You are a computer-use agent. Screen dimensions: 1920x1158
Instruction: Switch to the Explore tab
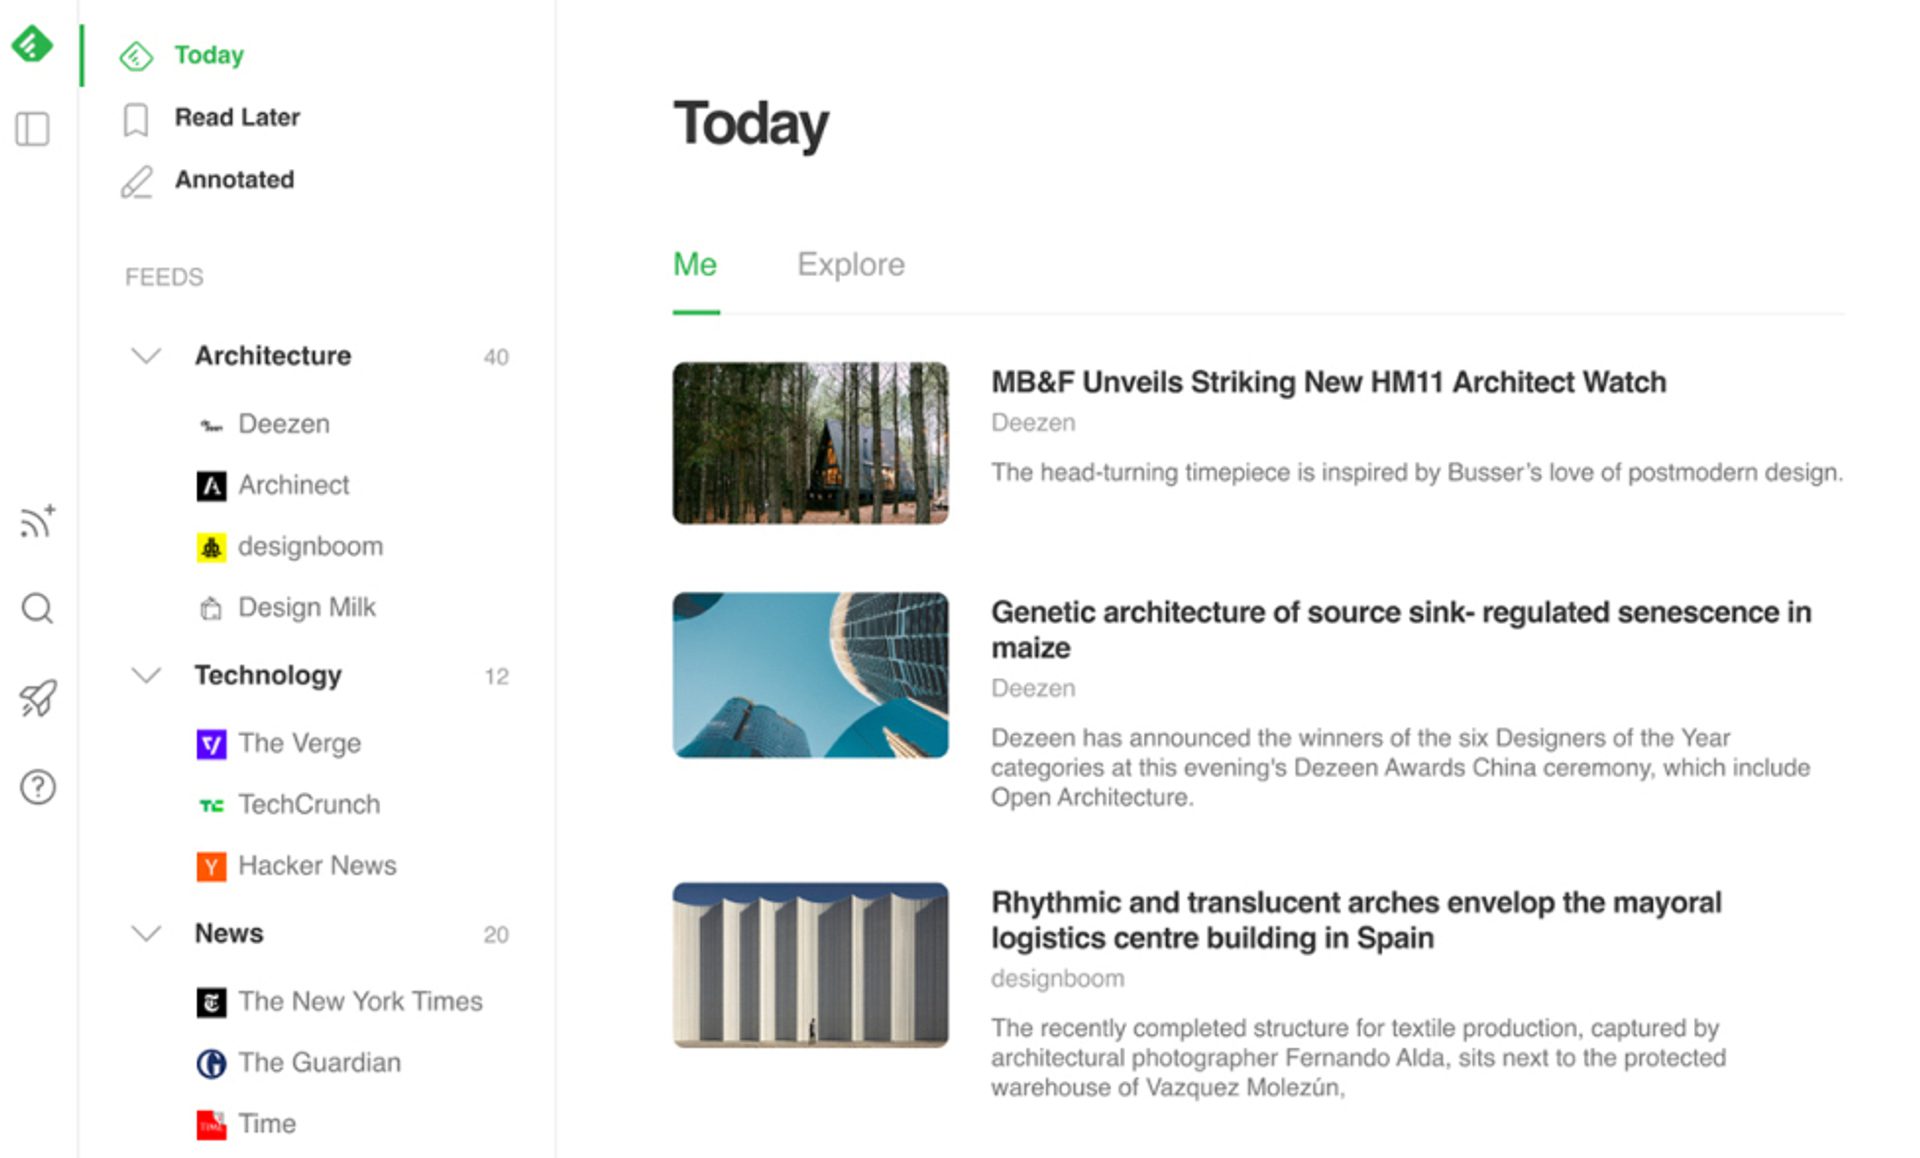(x=850, y=264)
